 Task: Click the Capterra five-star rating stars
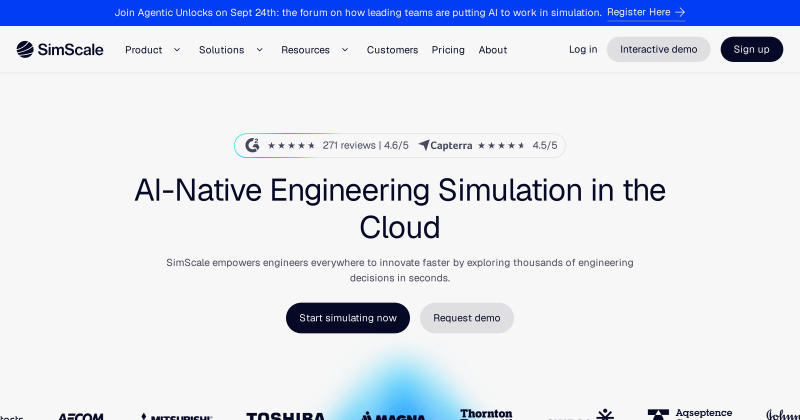click(501, 145)
